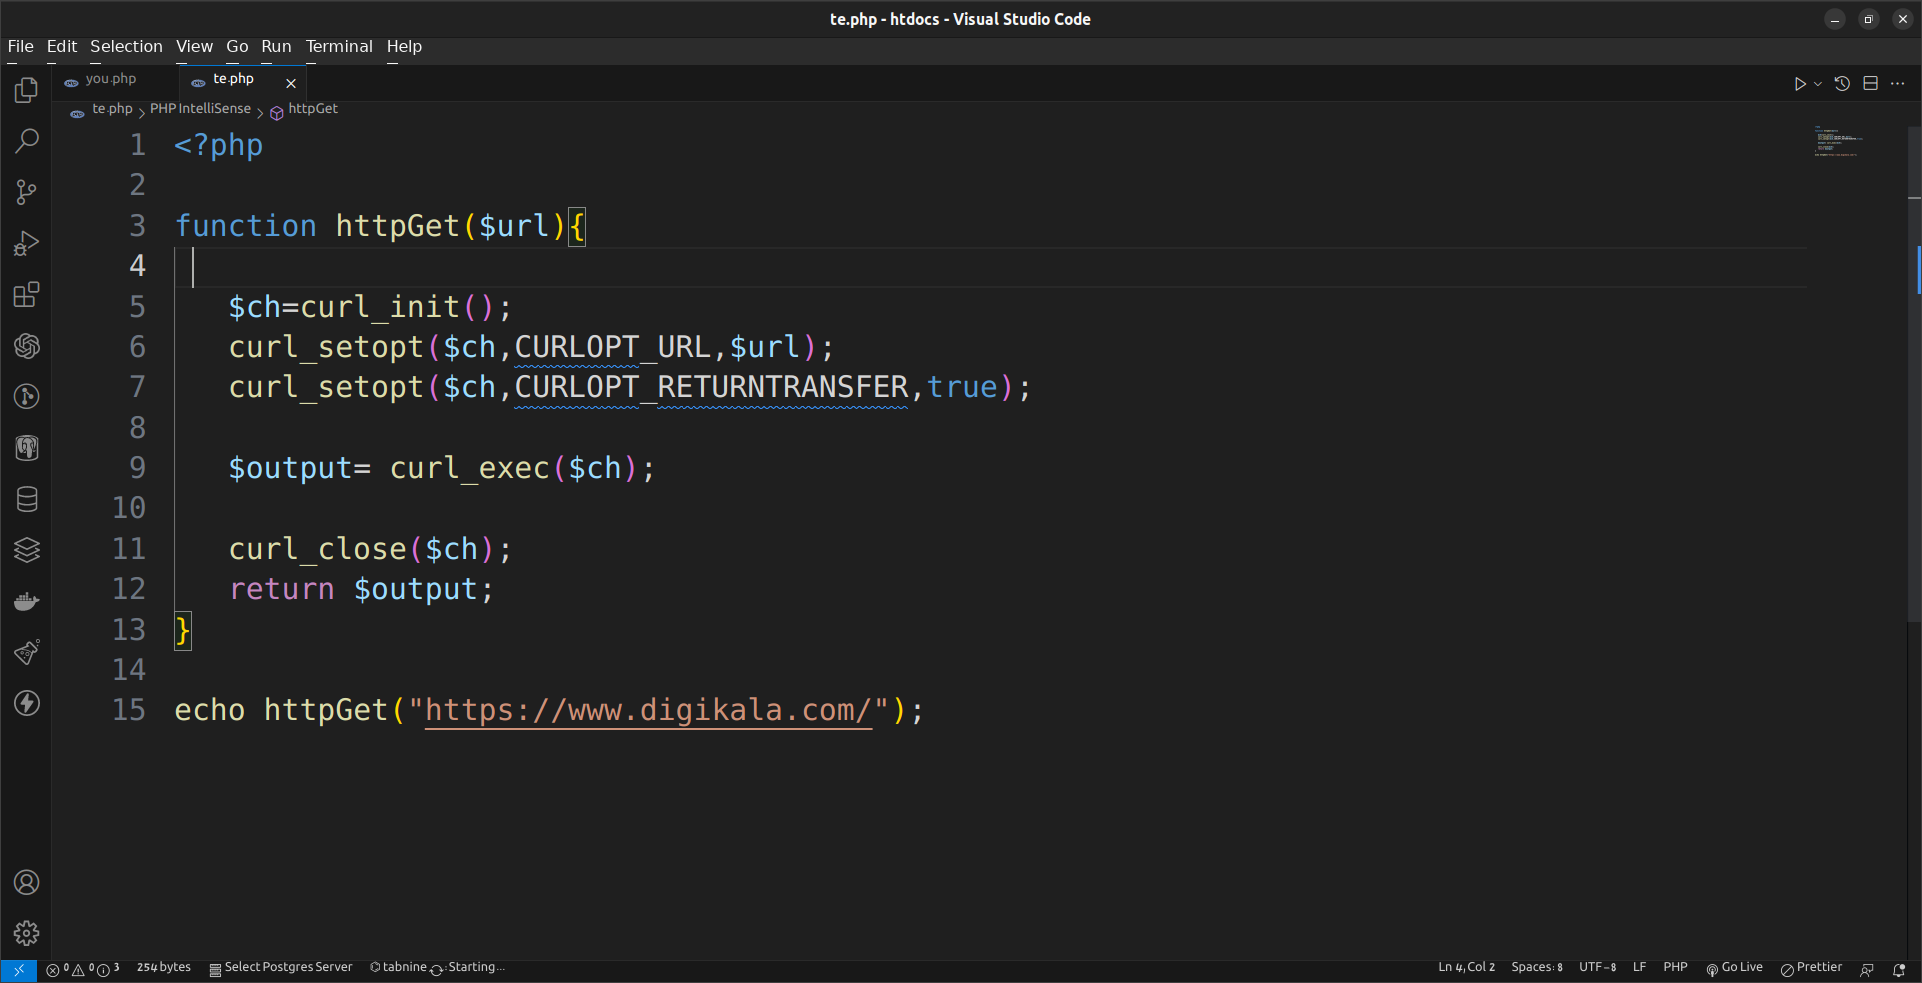
Task: Open the Accounts menu icon
Action: coord(27,882)
